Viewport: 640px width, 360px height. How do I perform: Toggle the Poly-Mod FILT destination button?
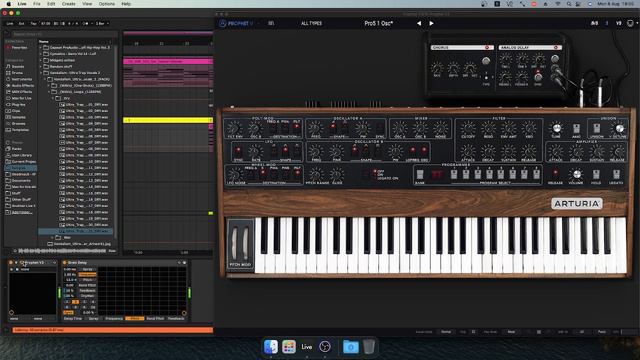click(x=297, y=128)
